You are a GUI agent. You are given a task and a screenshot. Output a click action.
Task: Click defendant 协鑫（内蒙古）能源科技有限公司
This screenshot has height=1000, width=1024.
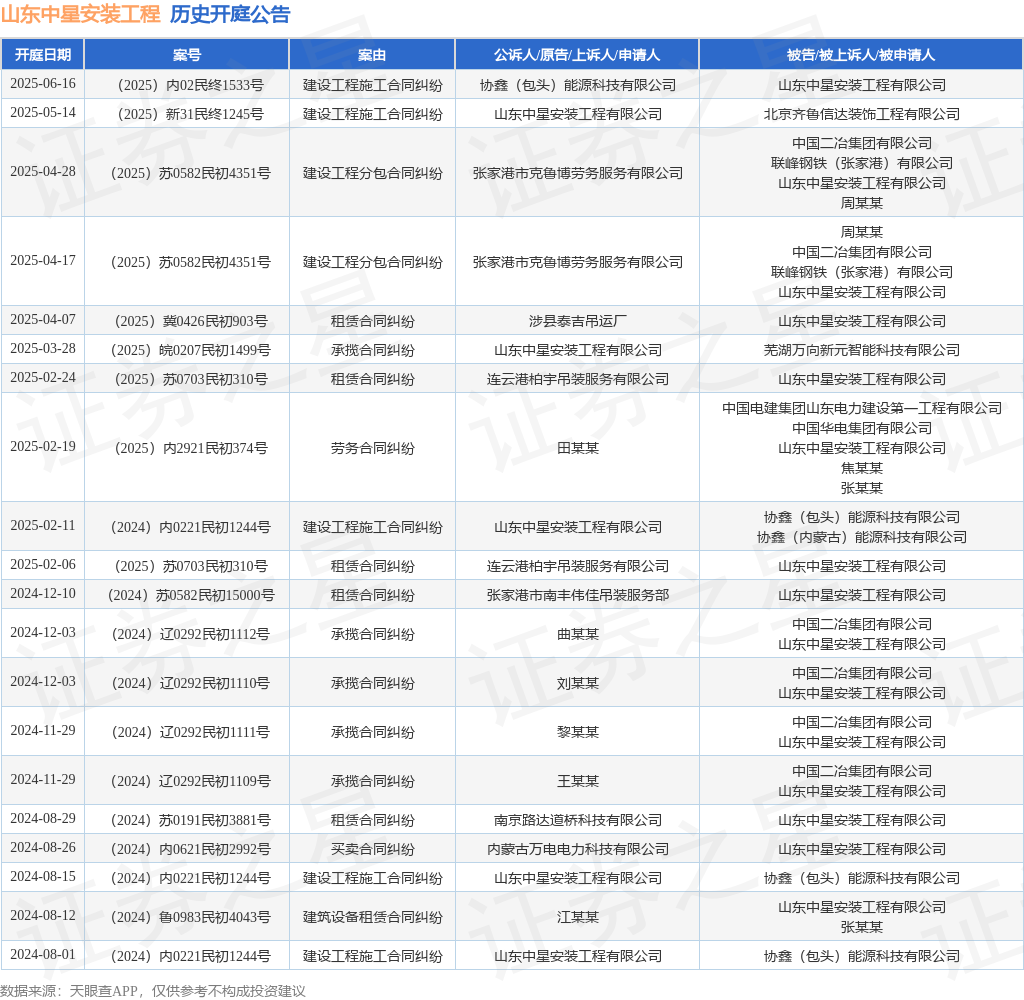tap(861, 537)
